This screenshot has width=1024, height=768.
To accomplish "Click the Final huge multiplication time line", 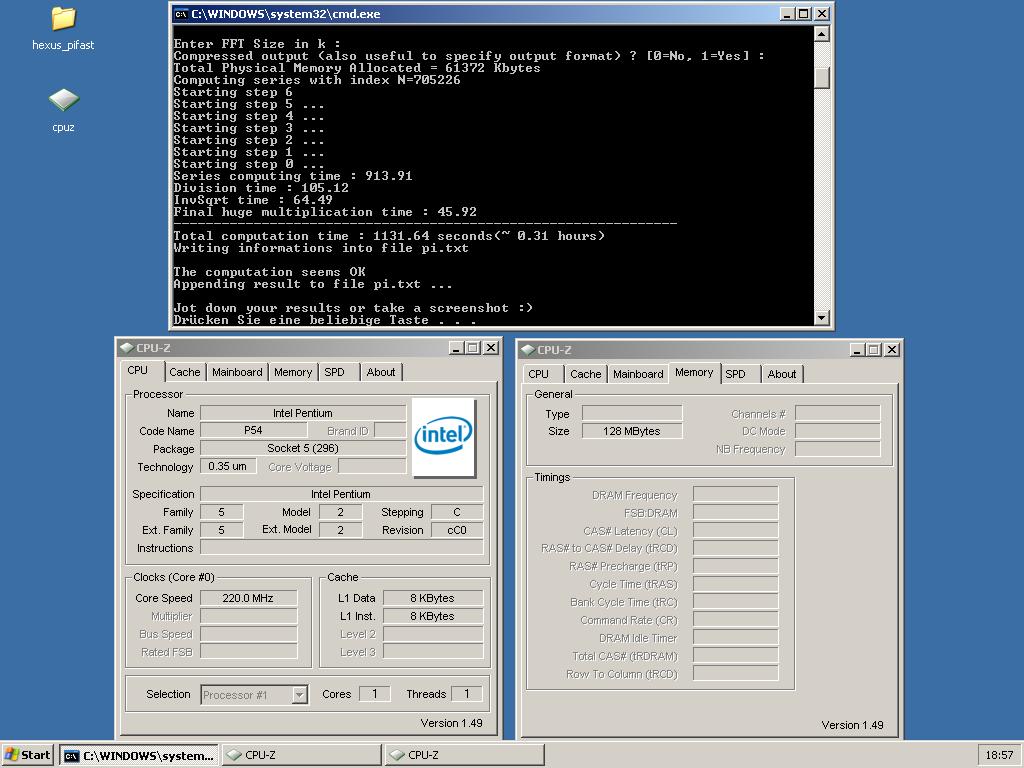I will pyautogui.click(x=325, y=212).
